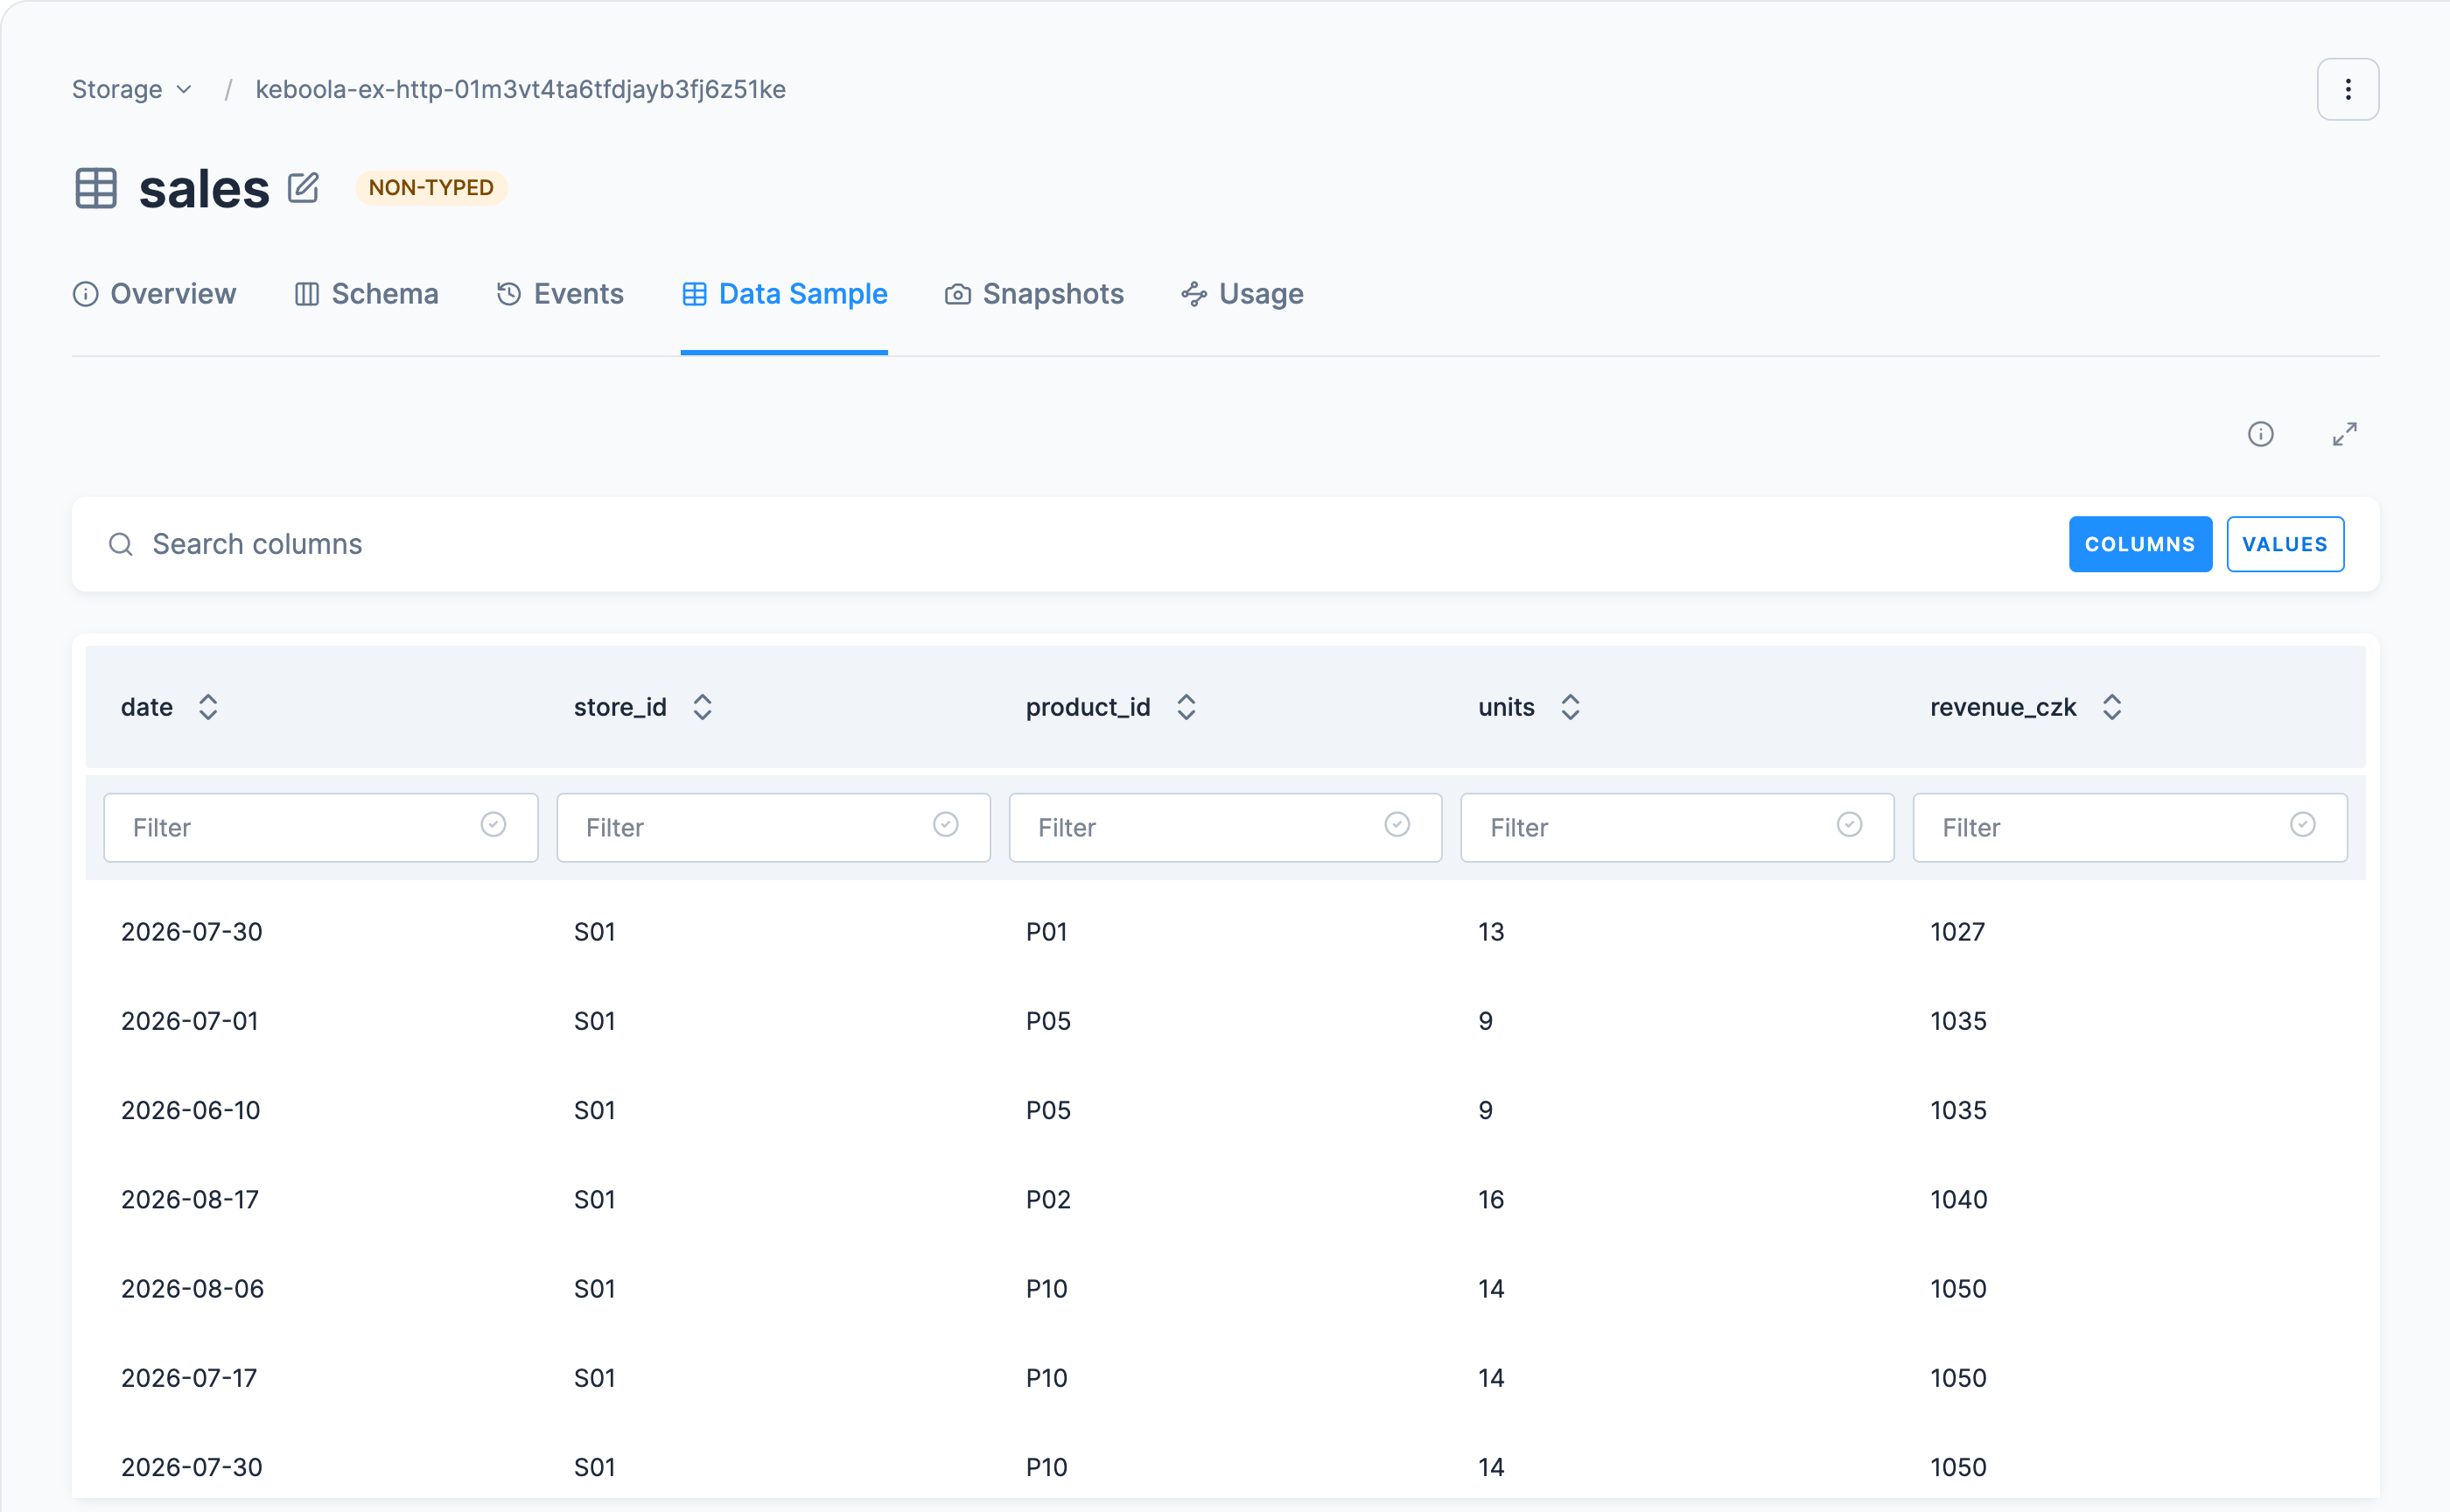Click revenue cell 1027
This screenshot has height=1512, width=2450.
tap(1957, 932)
